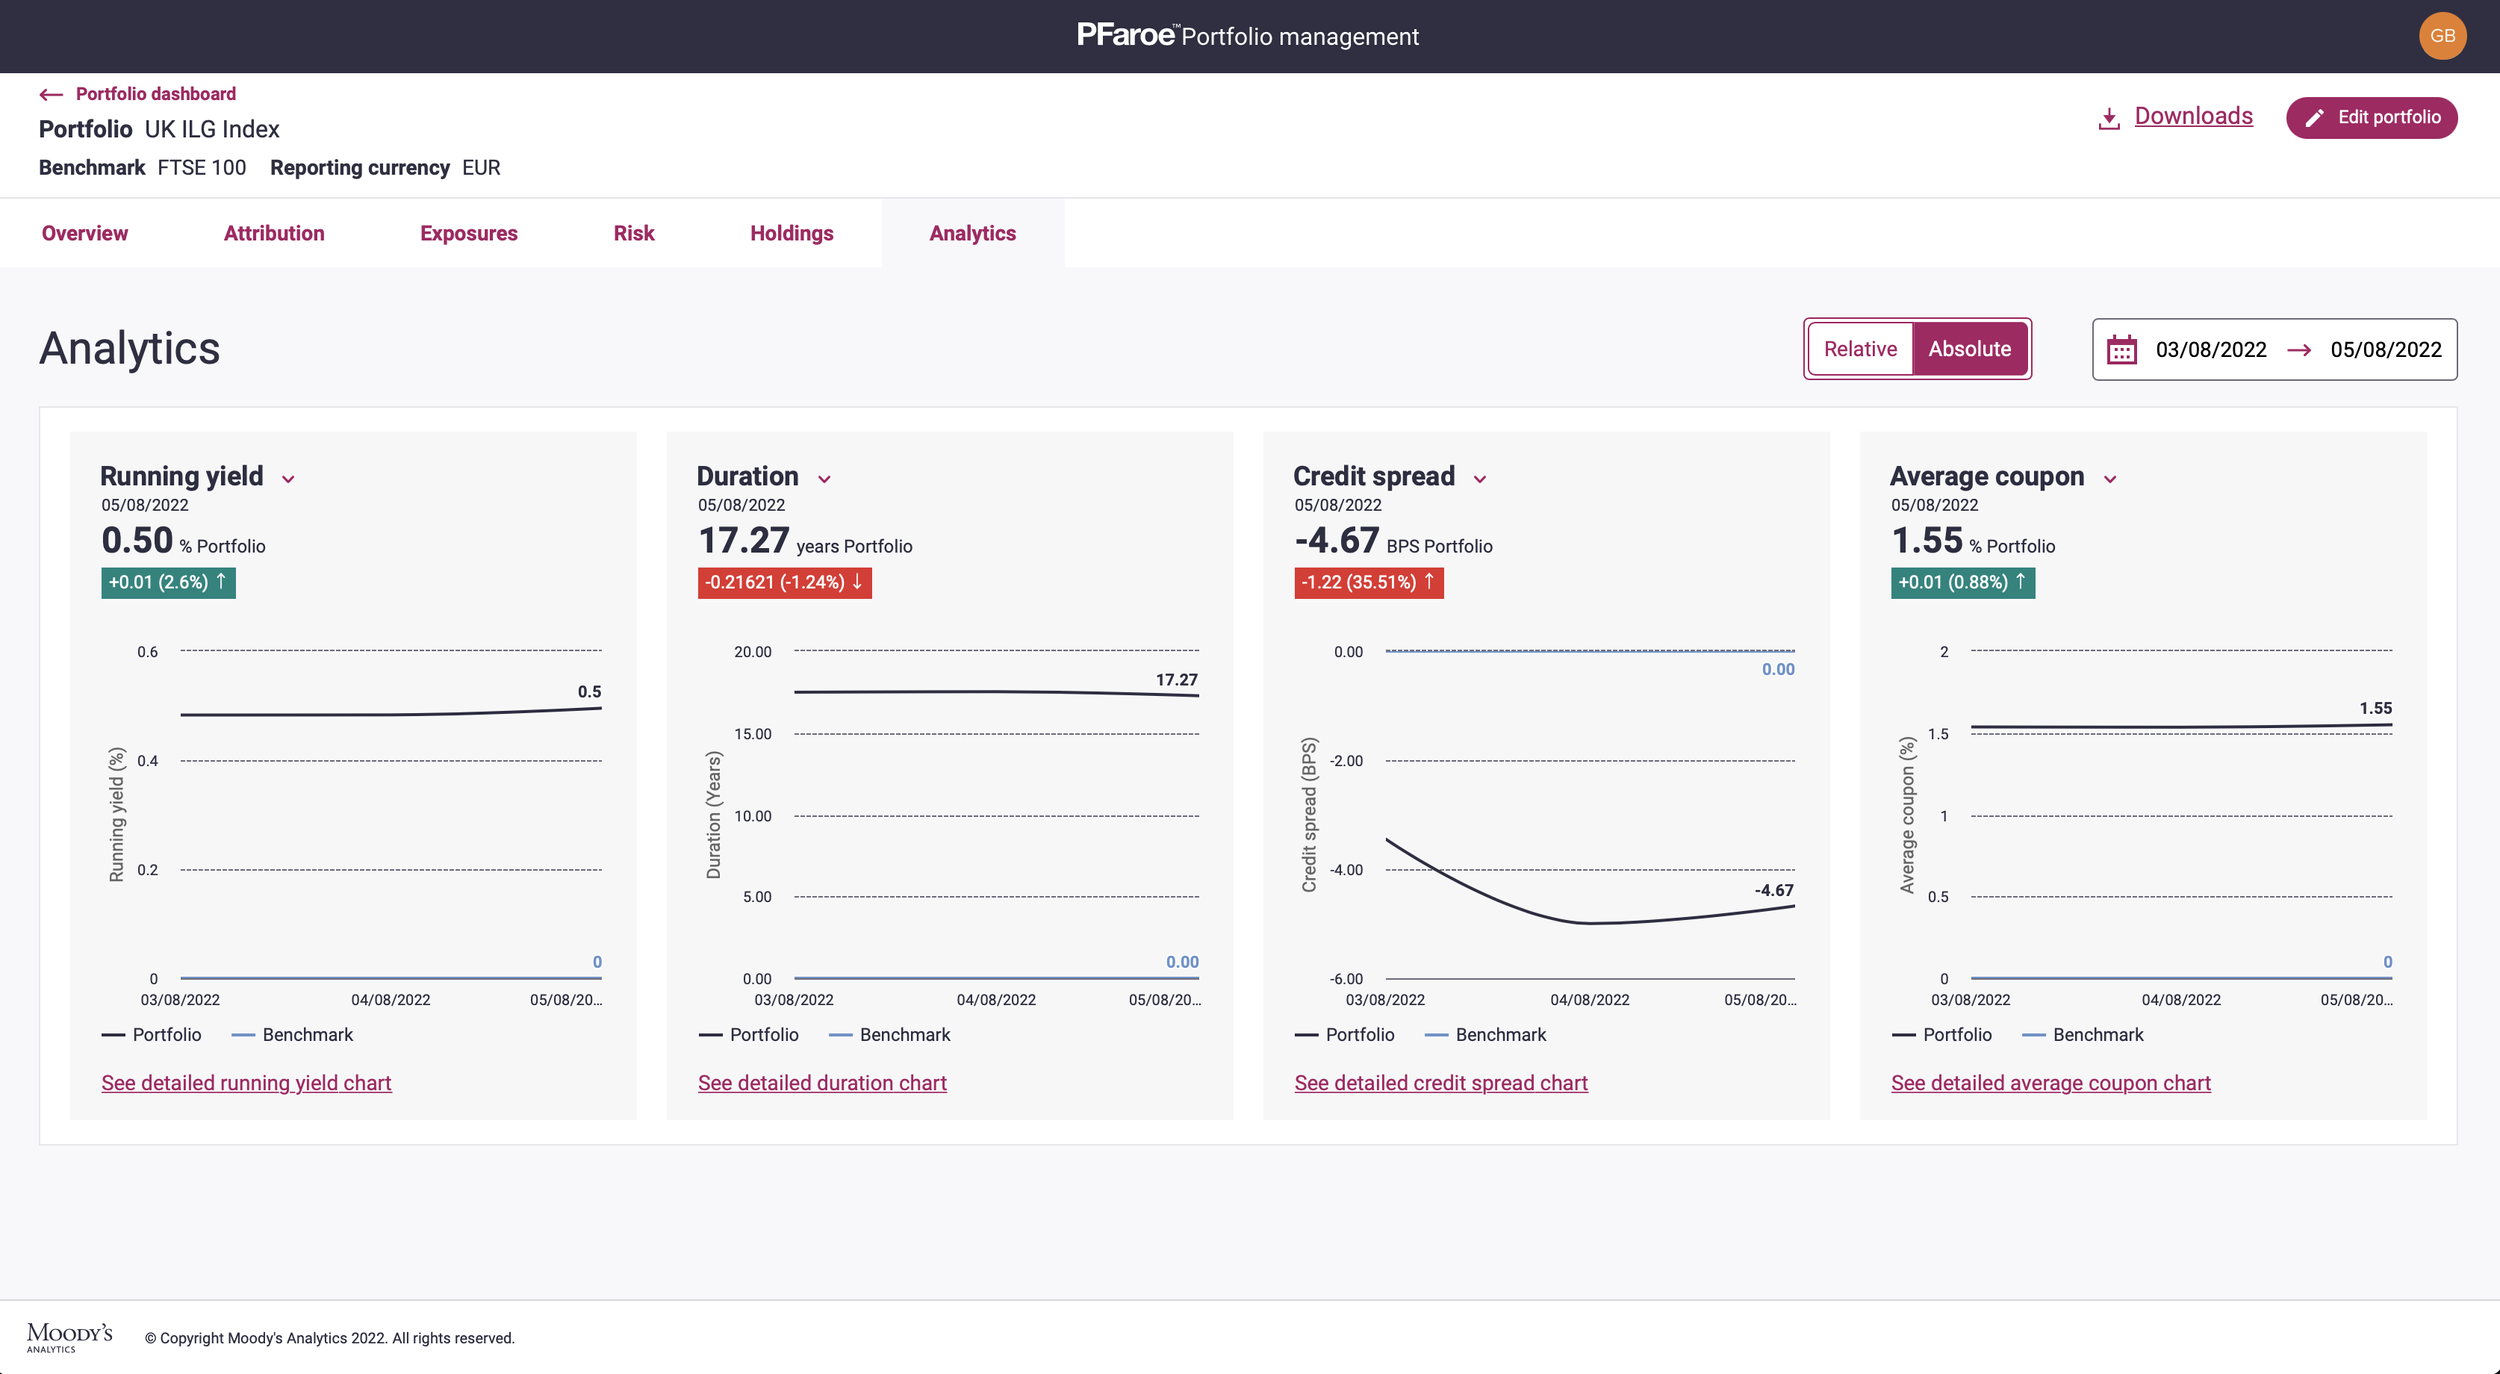Click the +0.01 (0.88%) average coupon badge

(1963, 582)
